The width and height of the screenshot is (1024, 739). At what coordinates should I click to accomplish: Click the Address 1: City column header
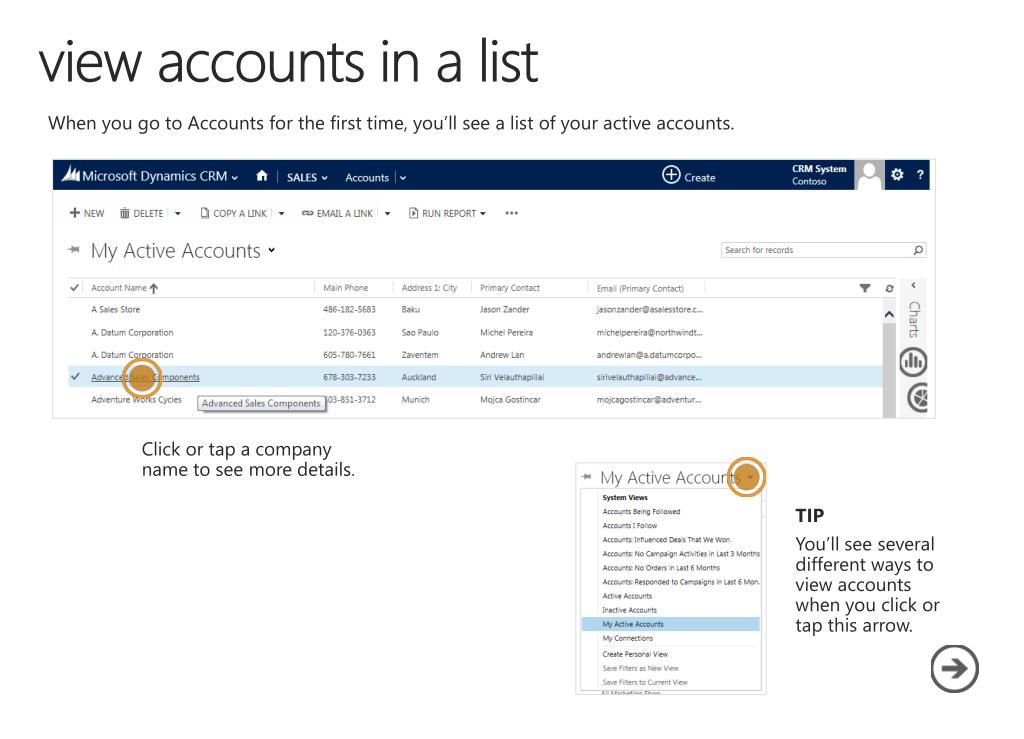(x=429, y=288)
